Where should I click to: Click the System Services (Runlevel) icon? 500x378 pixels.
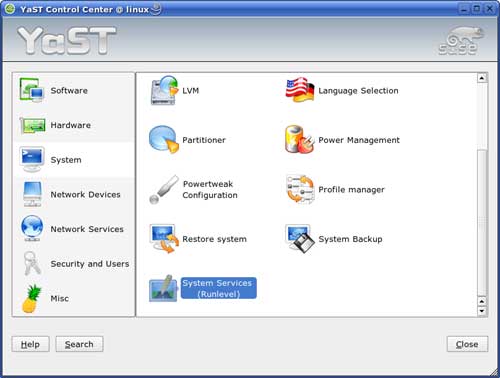click(163, 288)
